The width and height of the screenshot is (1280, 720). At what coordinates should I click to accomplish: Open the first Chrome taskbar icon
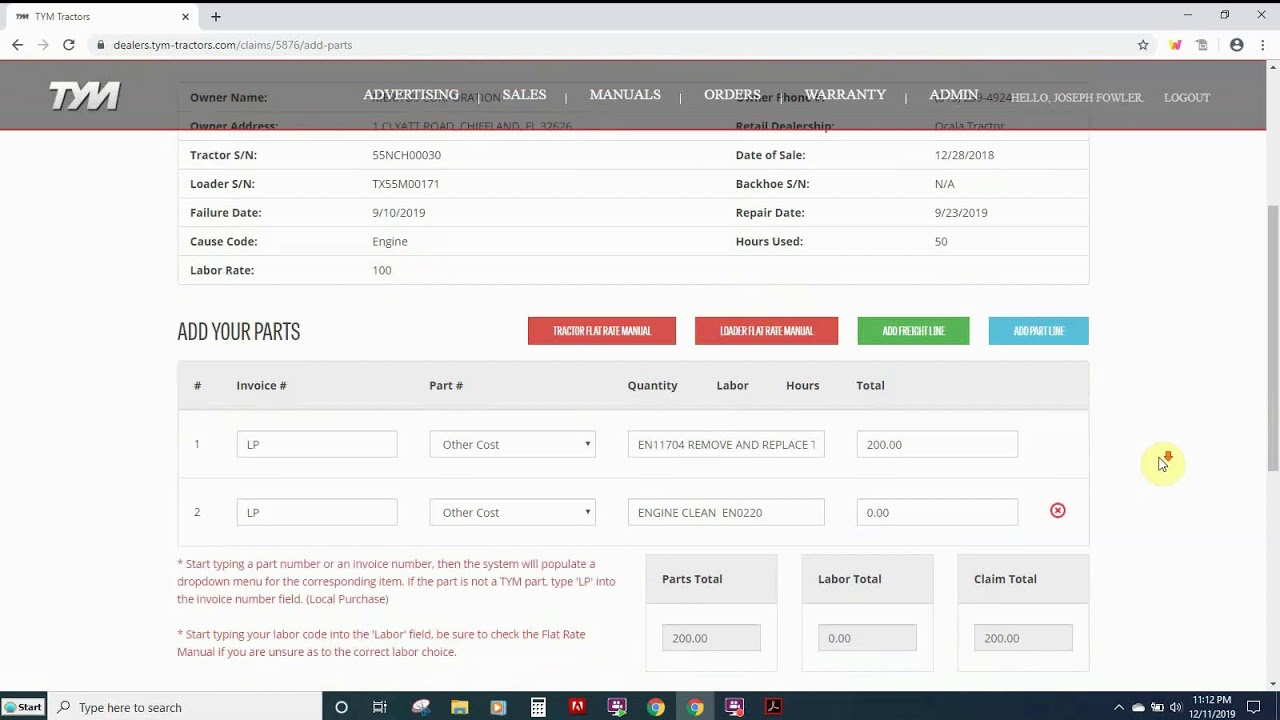point(656,707)
